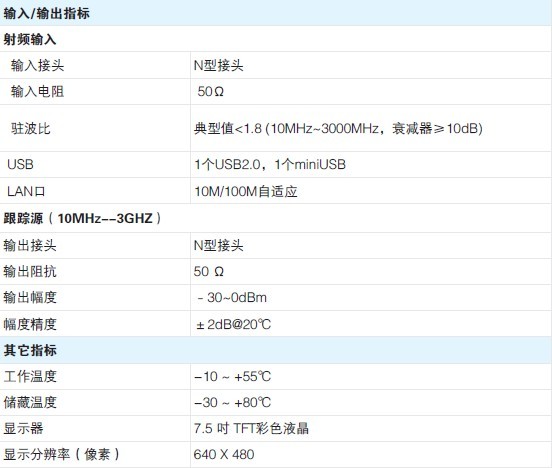Click the 输入电阻 row label
This screenshot has height=468, width=552.
click(37, 92)
